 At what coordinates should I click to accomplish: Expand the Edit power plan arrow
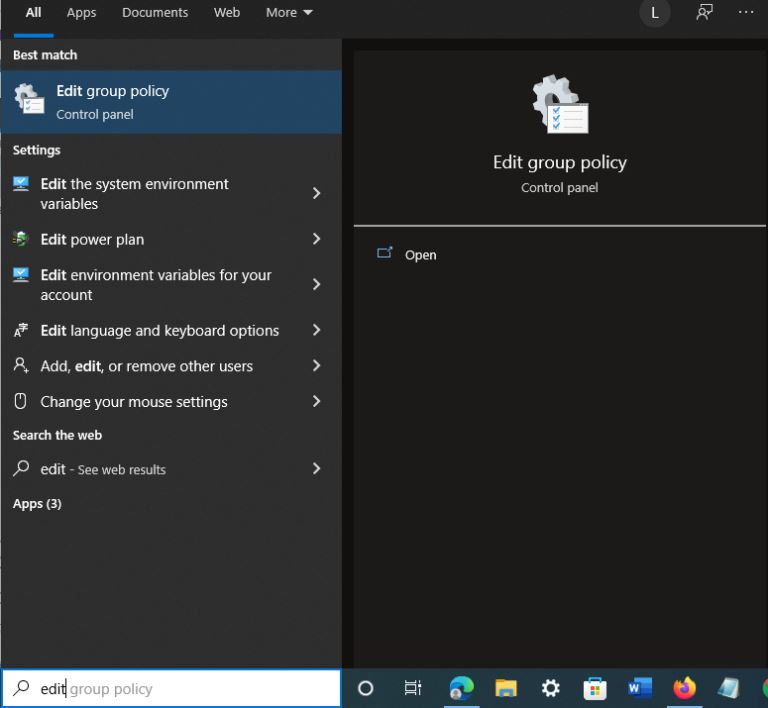coord(316,239)
